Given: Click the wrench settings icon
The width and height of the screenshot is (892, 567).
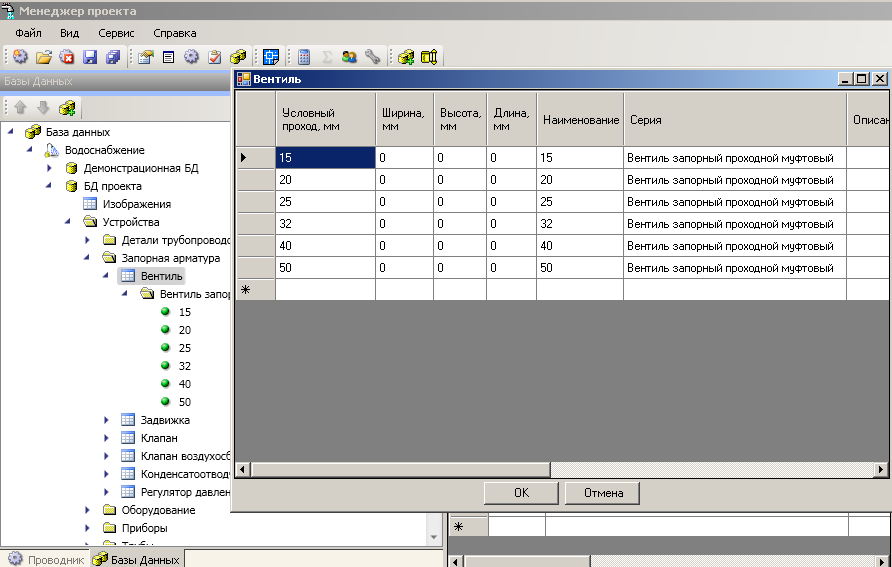Looking at the screenshot, I should 372,57.
